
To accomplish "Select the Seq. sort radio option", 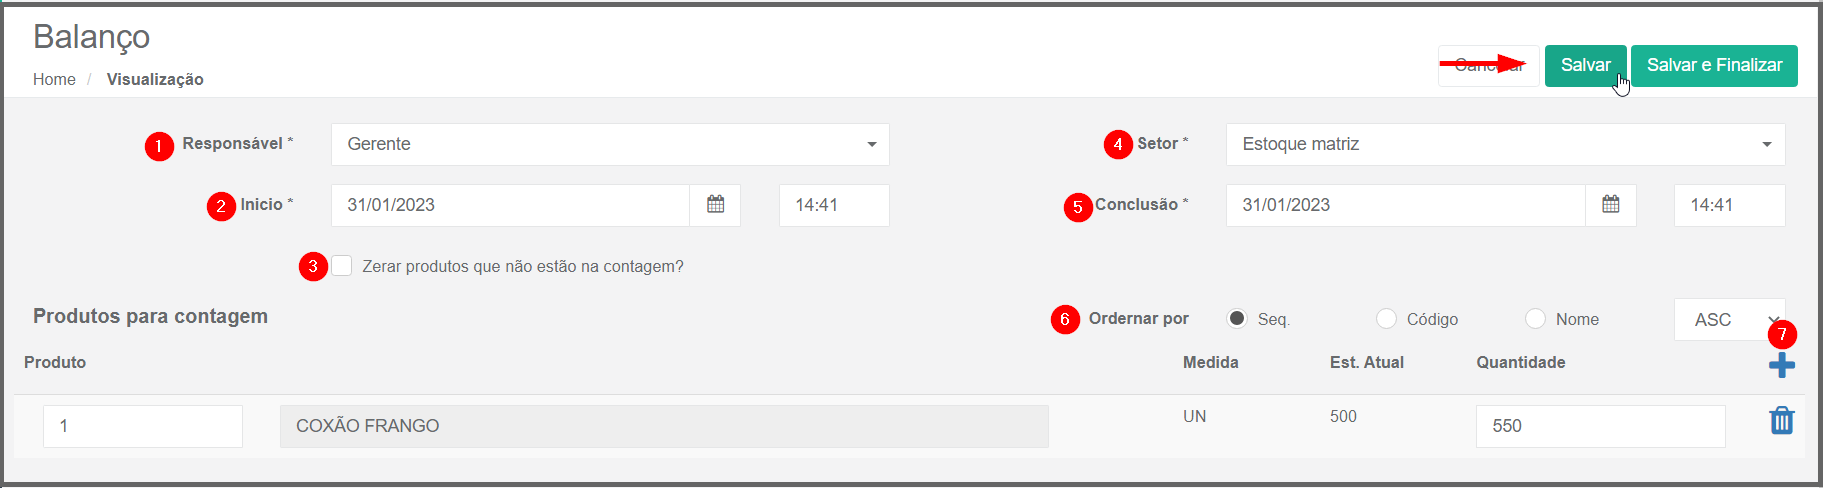I will pos(1237,319).
